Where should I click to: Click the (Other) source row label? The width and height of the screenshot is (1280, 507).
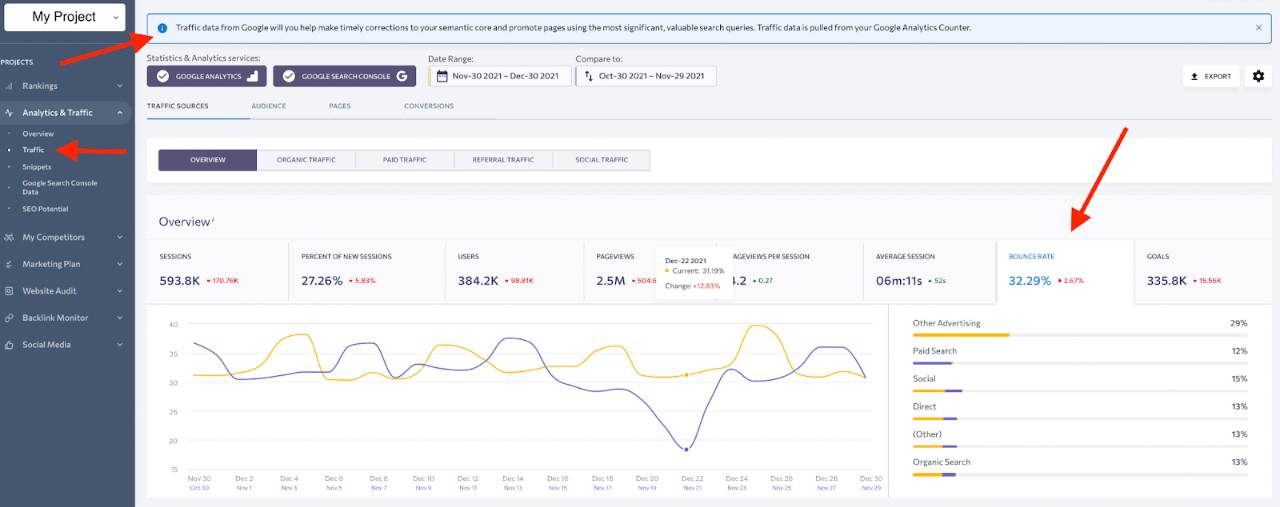coord(927,435)
